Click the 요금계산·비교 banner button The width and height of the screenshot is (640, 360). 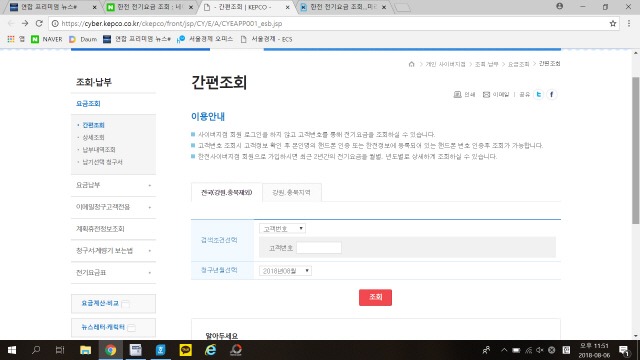tap(113, 304)
